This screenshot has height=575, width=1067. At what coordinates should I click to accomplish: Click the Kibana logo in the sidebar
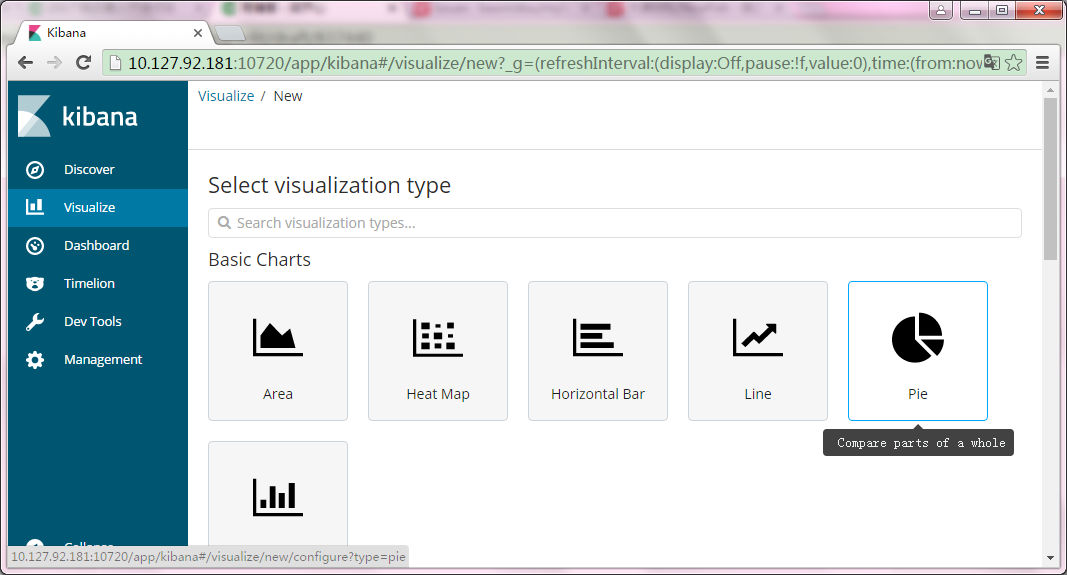tap(78, 116)
